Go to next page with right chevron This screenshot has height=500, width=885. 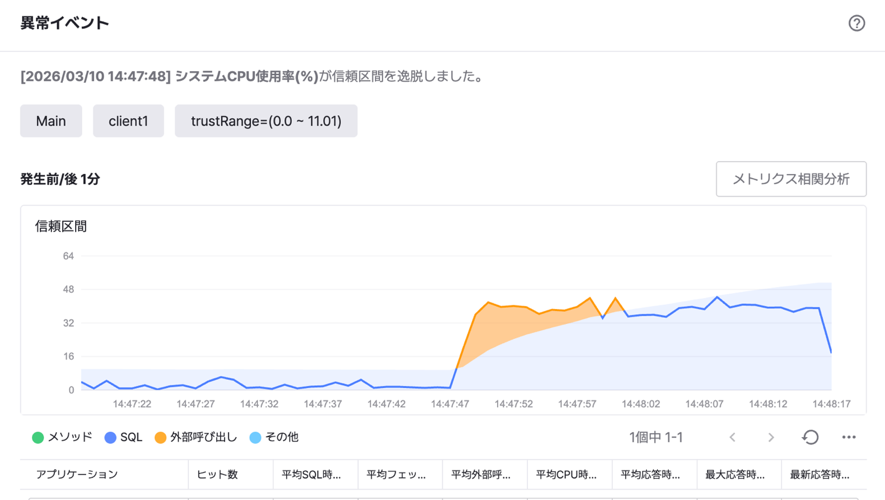coord(771,437)
